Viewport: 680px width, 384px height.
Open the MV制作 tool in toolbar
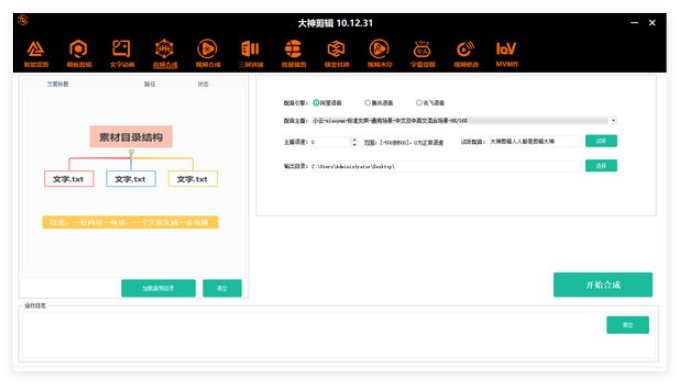click(507, 53)
